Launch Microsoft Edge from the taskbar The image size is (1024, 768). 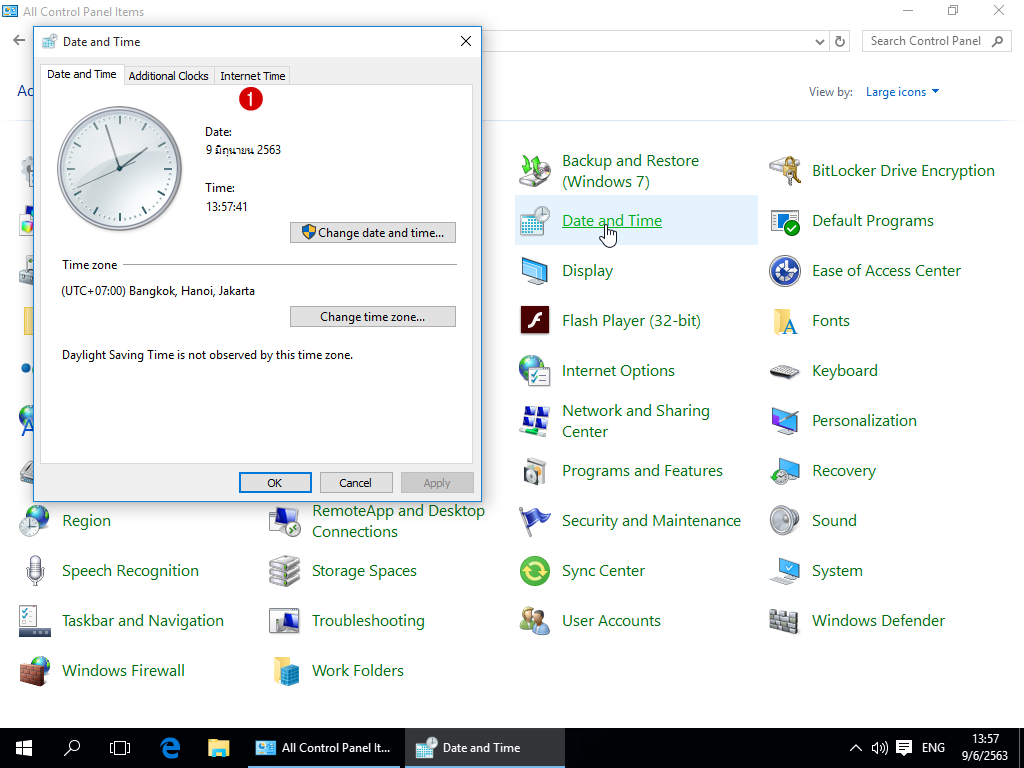(x=171, y=747)
